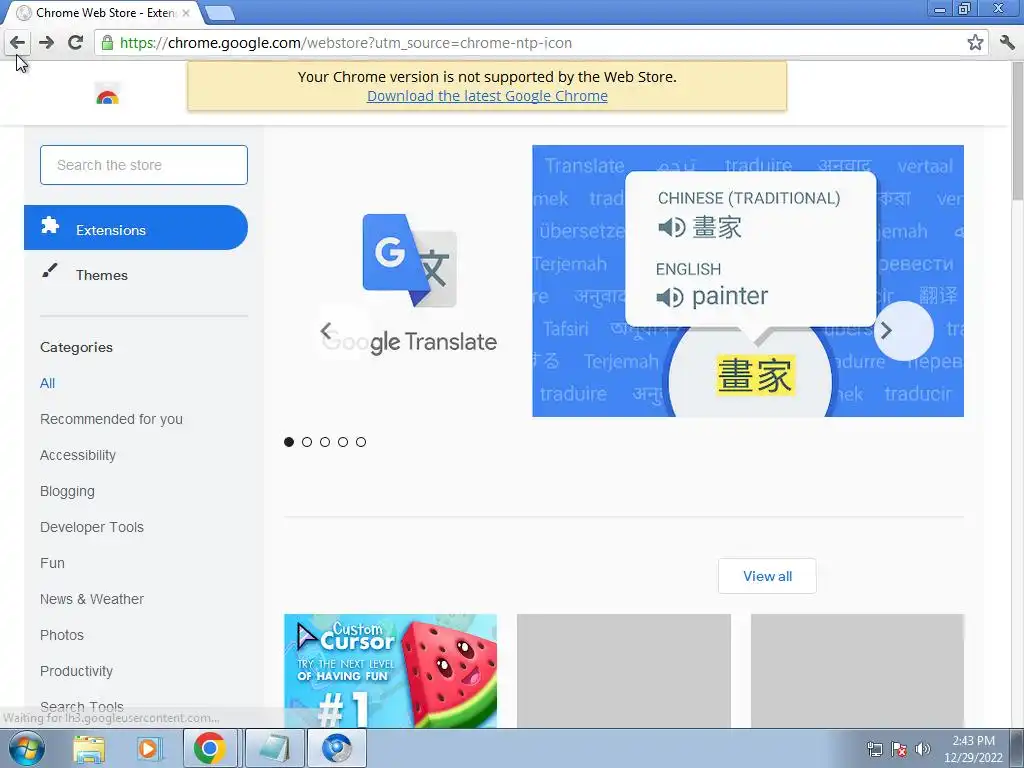This screenshot has width=1024, height=768.
Task: Select the first carousel dot indicator
Action: pyautogui.click(x=289, y=442)
